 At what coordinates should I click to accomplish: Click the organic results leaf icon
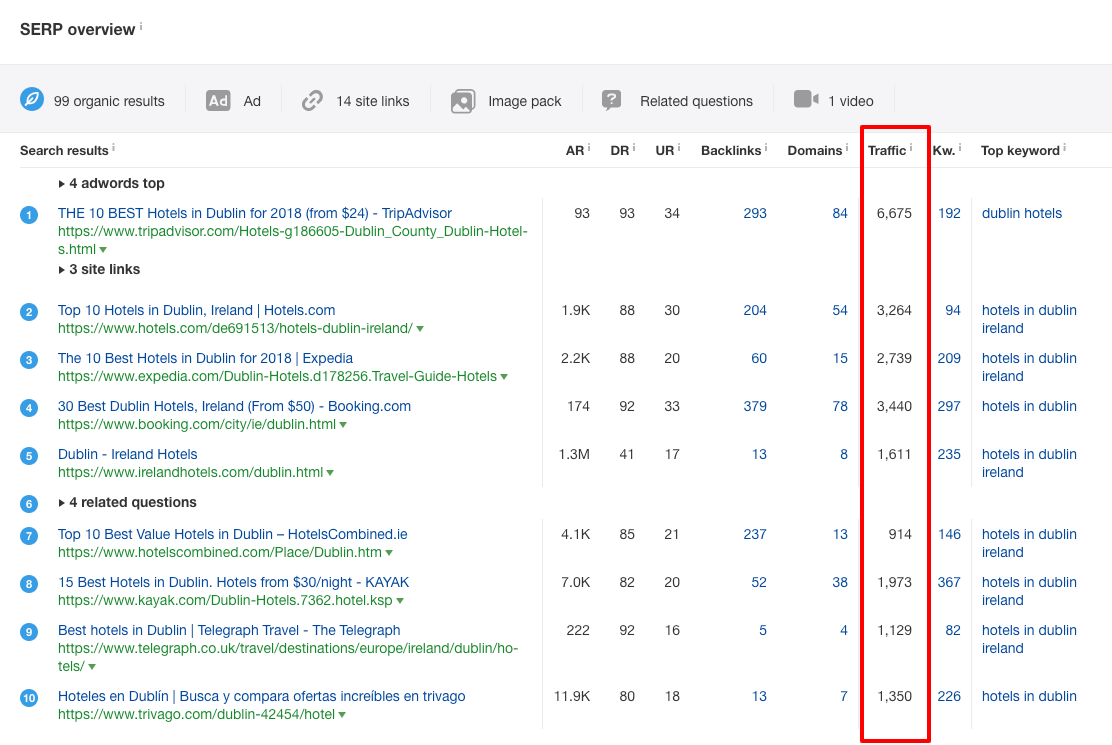pyautogui.click(x=32, y=100)
